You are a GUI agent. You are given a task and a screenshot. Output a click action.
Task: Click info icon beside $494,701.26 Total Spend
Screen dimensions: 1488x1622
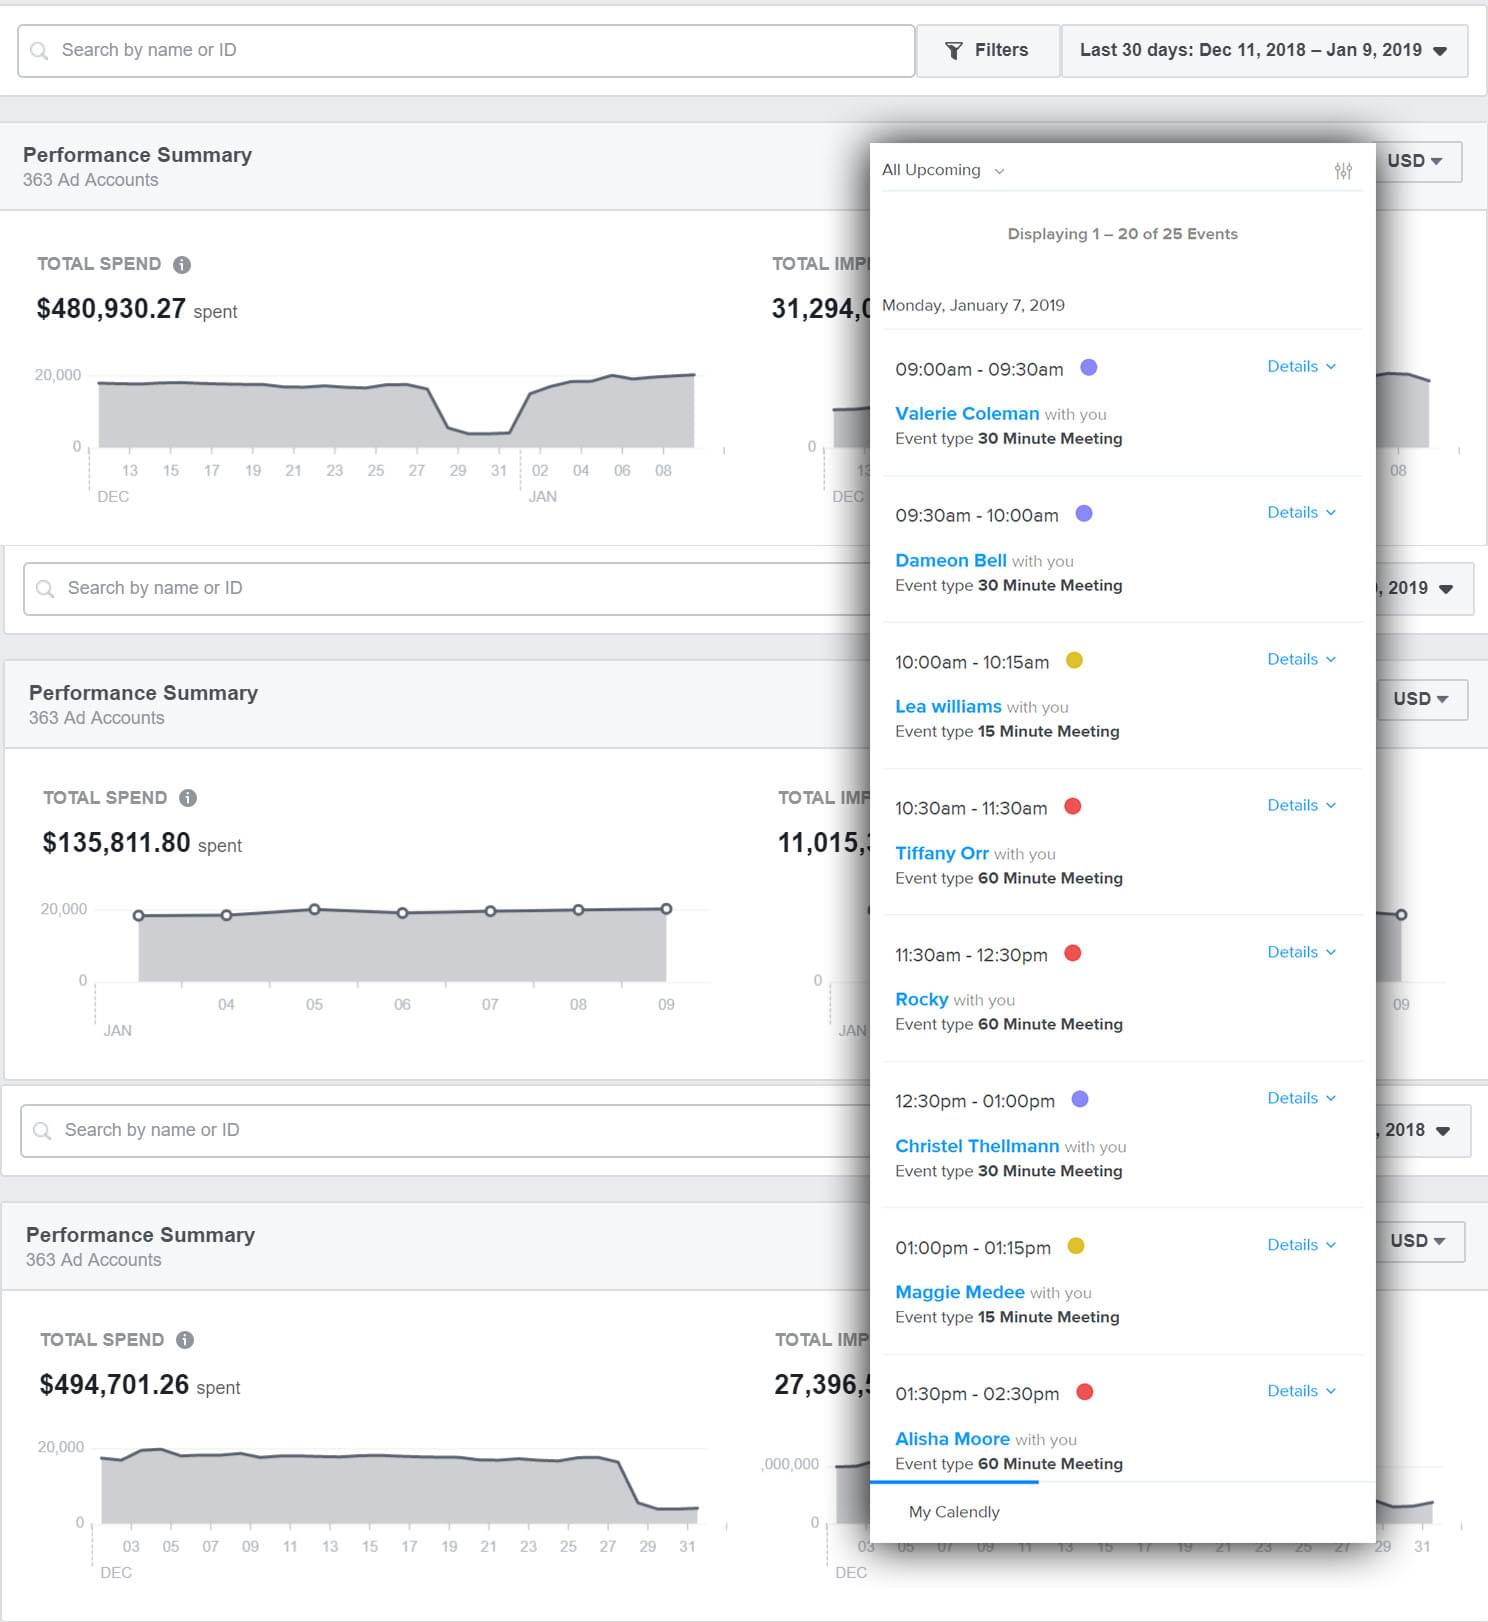click(185, 1340)
